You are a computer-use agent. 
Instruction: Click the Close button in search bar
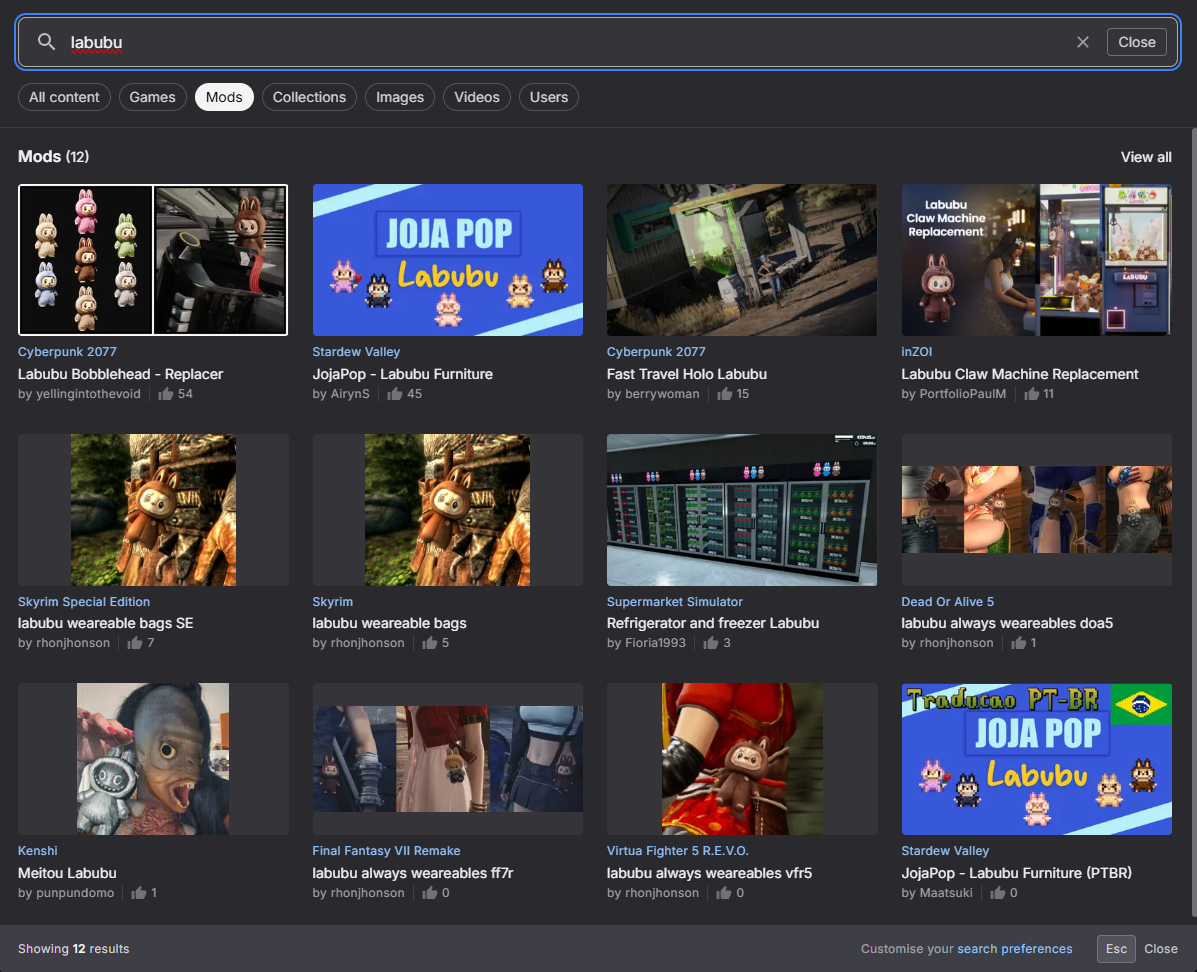tap(1137, 42)
